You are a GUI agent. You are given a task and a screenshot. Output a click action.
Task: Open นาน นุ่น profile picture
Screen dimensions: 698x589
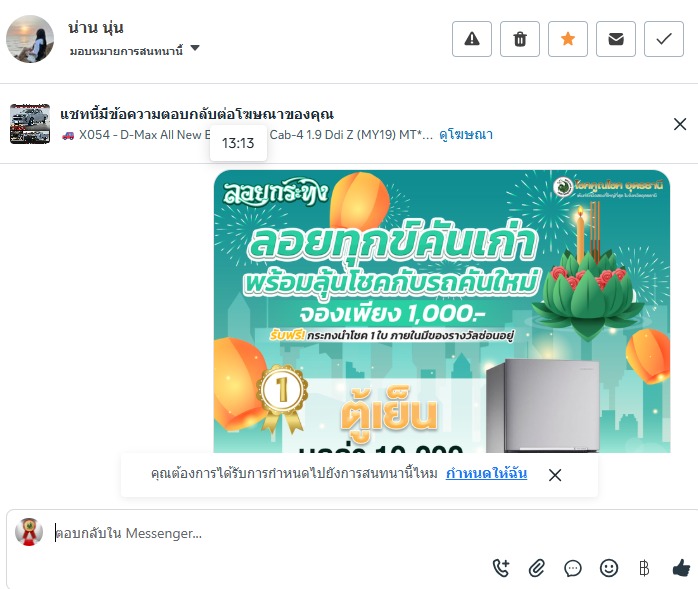click(30, 39)
